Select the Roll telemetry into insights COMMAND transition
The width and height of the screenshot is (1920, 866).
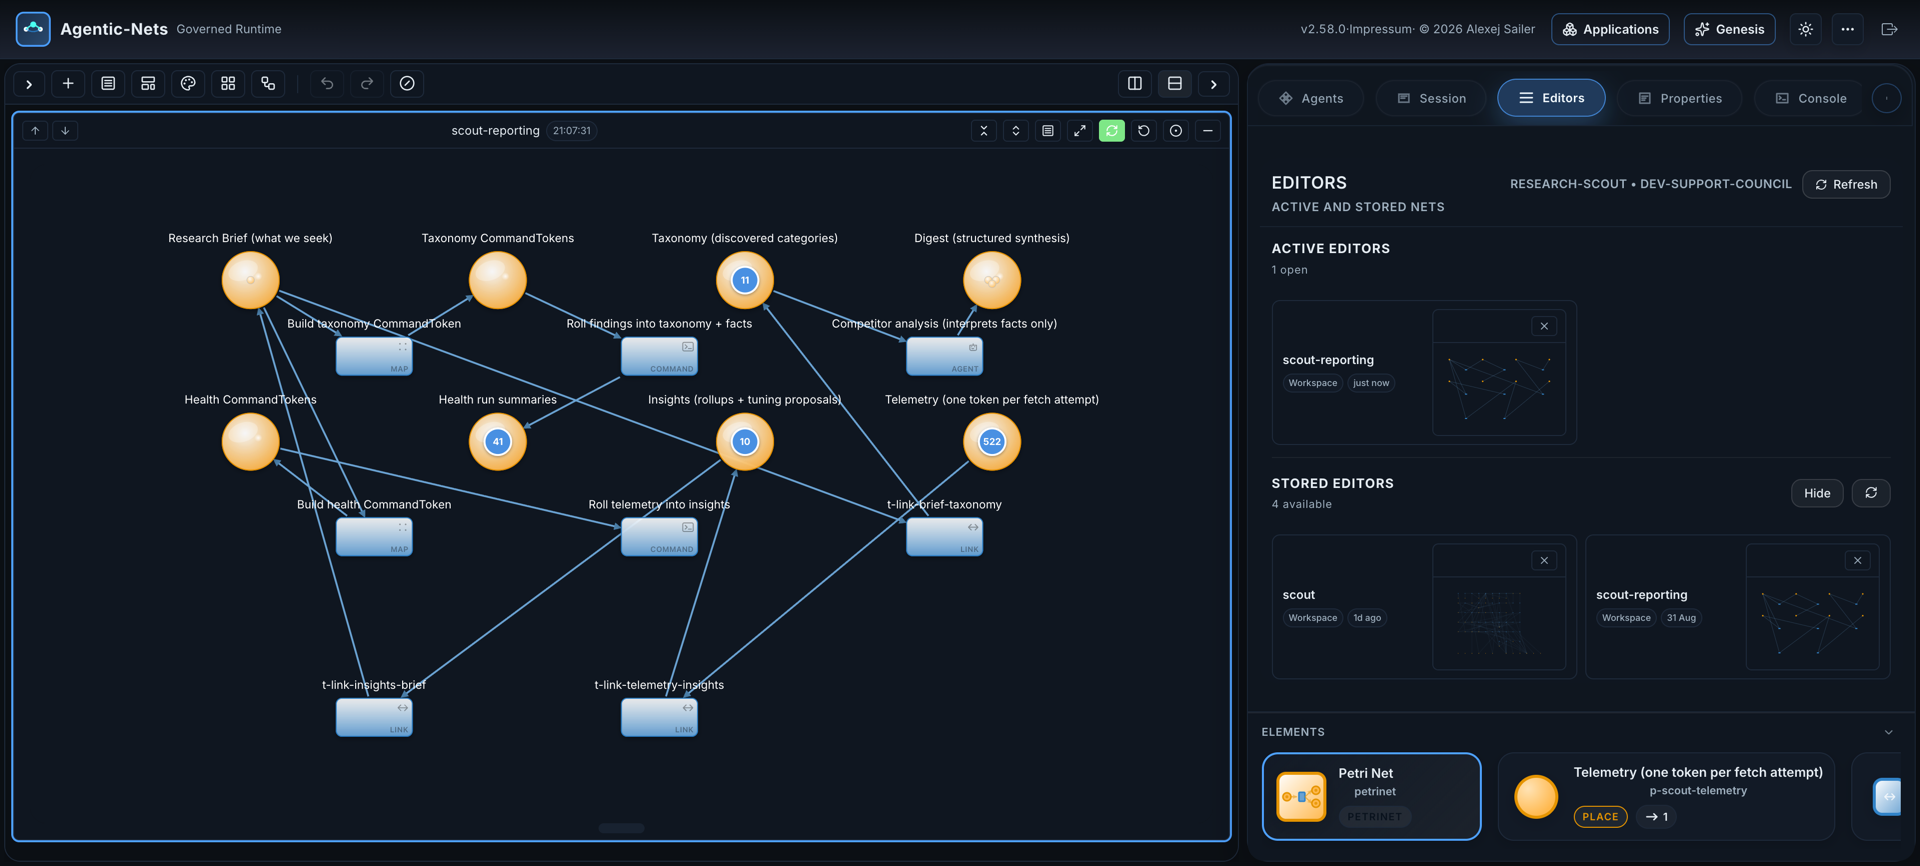659,537
